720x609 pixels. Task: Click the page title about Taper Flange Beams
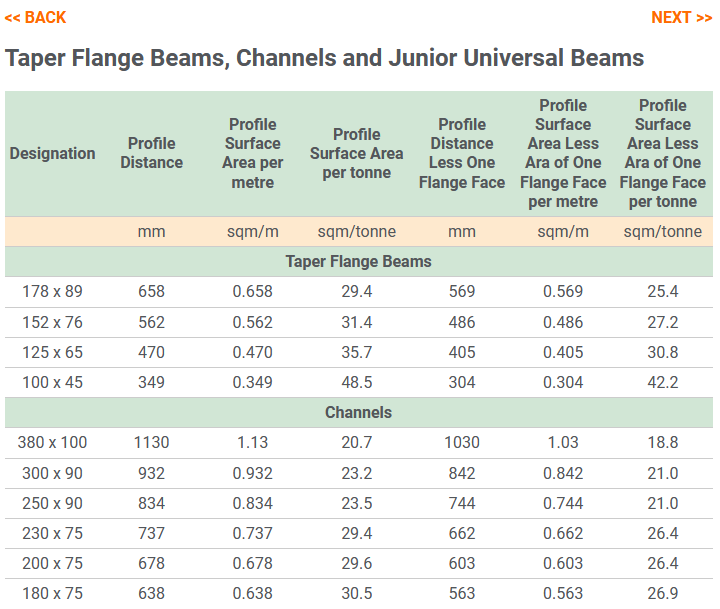324,58
